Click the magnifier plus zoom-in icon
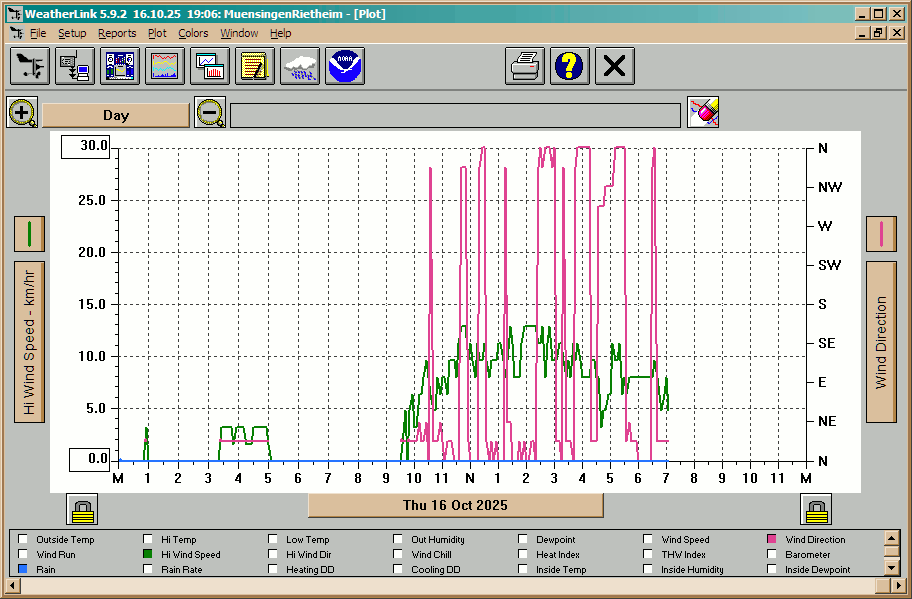Viewport: 912px width, 599px height. 22,112
